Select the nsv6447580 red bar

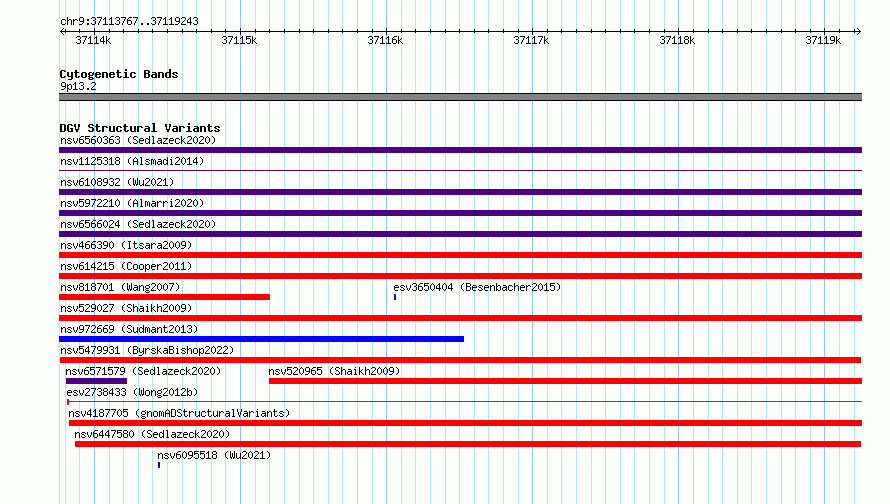point(468,444)
